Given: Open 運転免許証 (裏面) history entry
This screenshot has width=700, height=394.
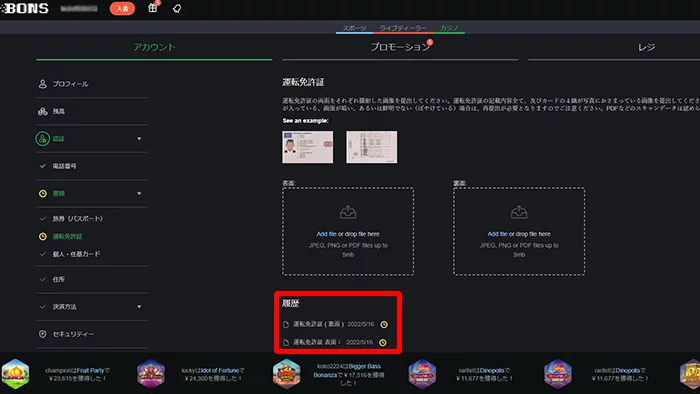Looking at the screenshot, I should click(318, 324).
